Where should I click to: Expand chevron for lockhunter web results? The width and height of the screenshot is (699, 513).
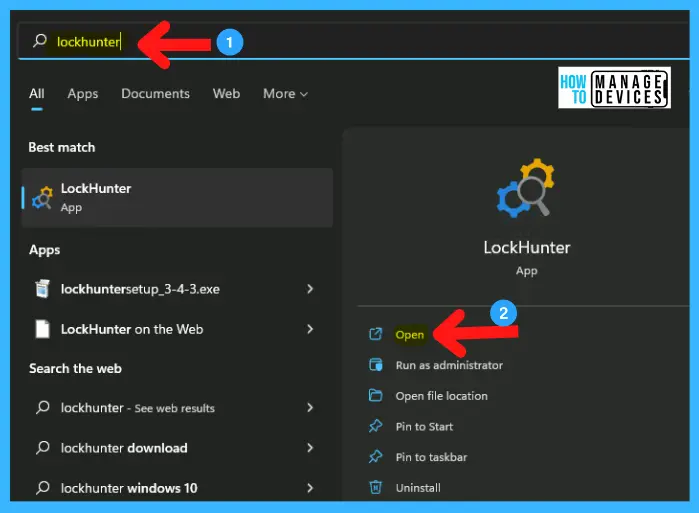(310, 407)
